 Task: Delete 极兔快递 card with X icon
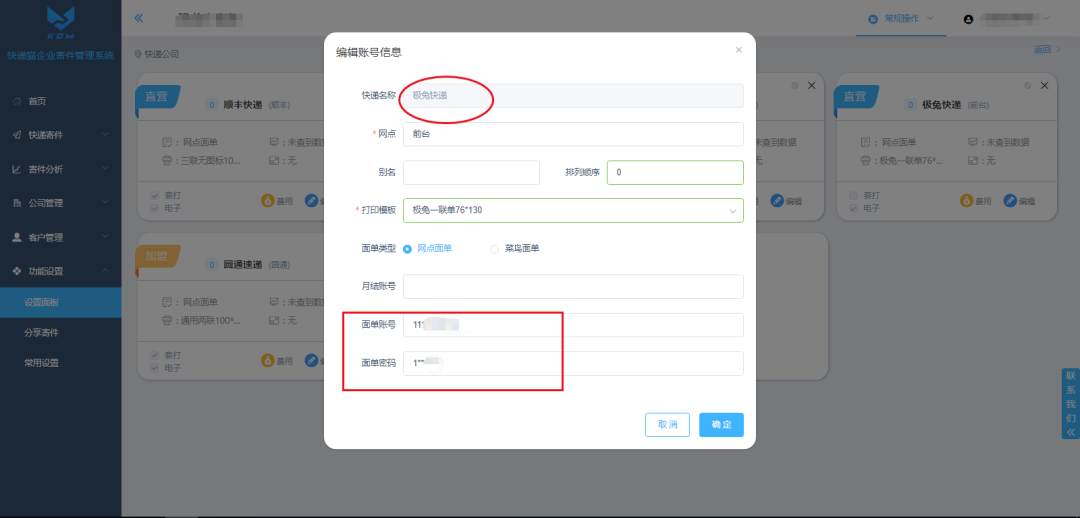pyautogui.click(x=1044, y=85)
